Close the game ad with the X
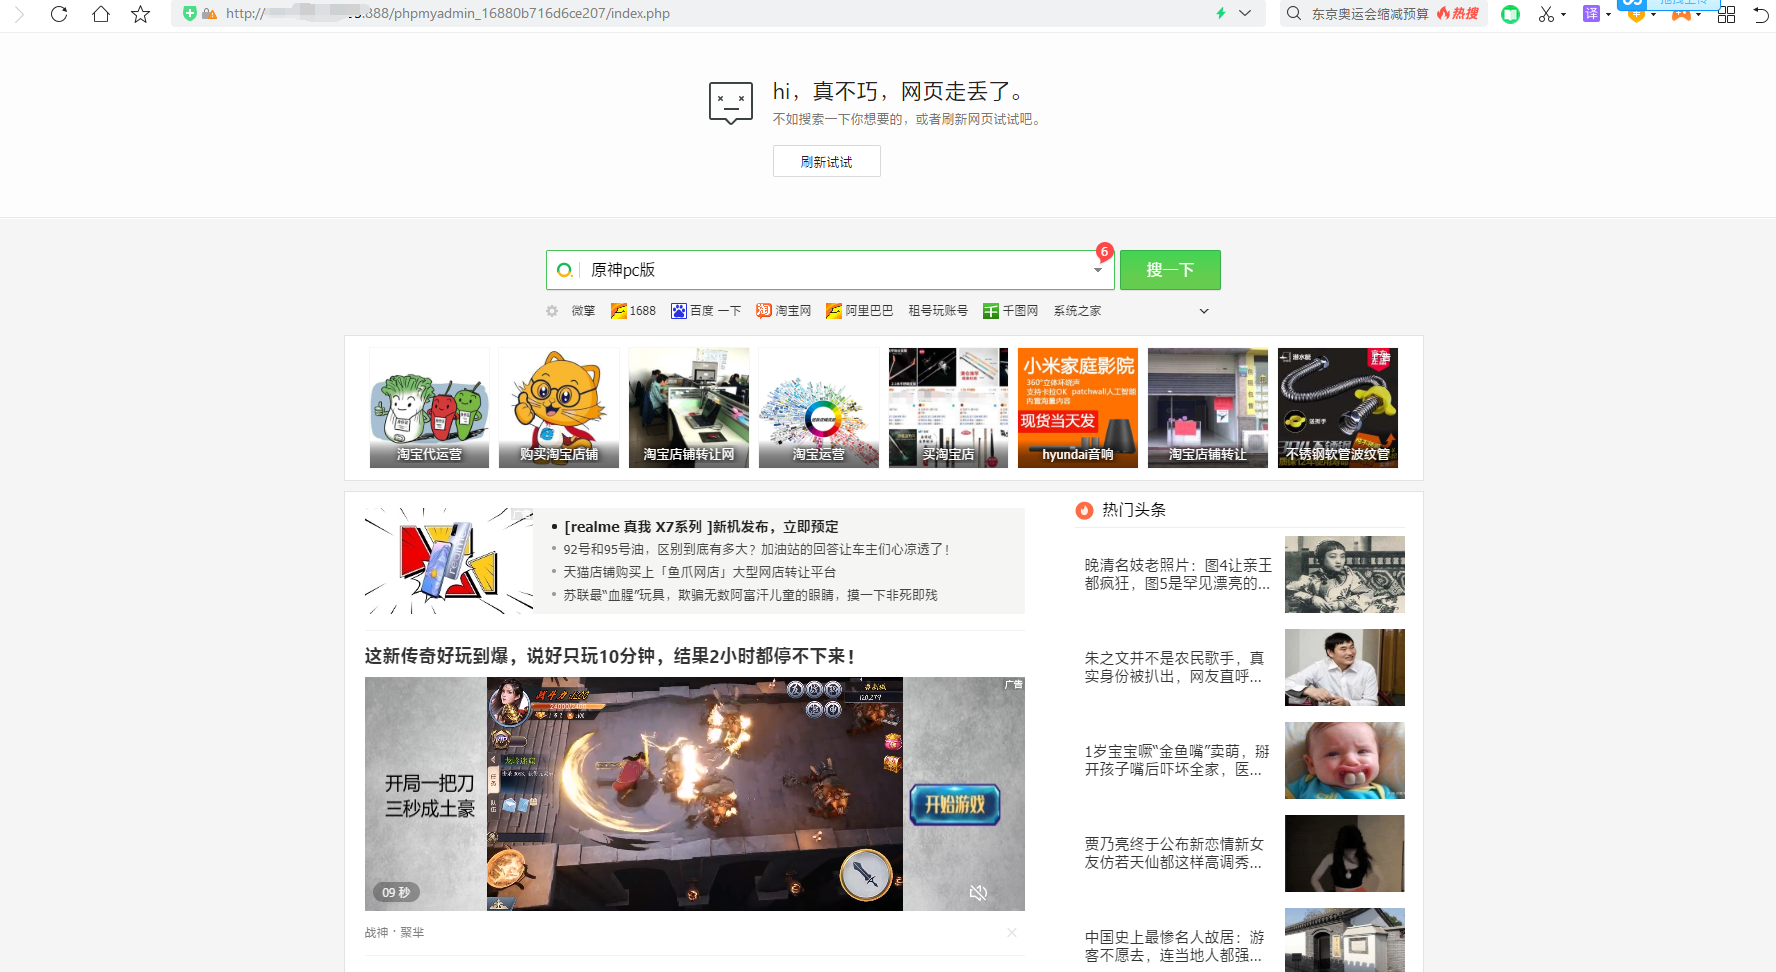Image resolution: width=1776 pixels, height=972 pixels. [x=1012, y=933]
